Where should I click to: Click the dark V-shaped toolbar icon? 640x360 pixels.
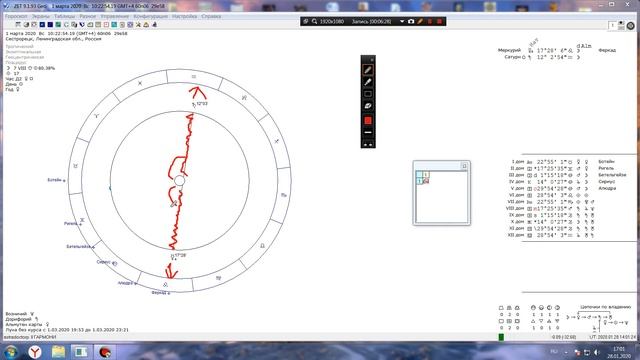click(82, 25)
